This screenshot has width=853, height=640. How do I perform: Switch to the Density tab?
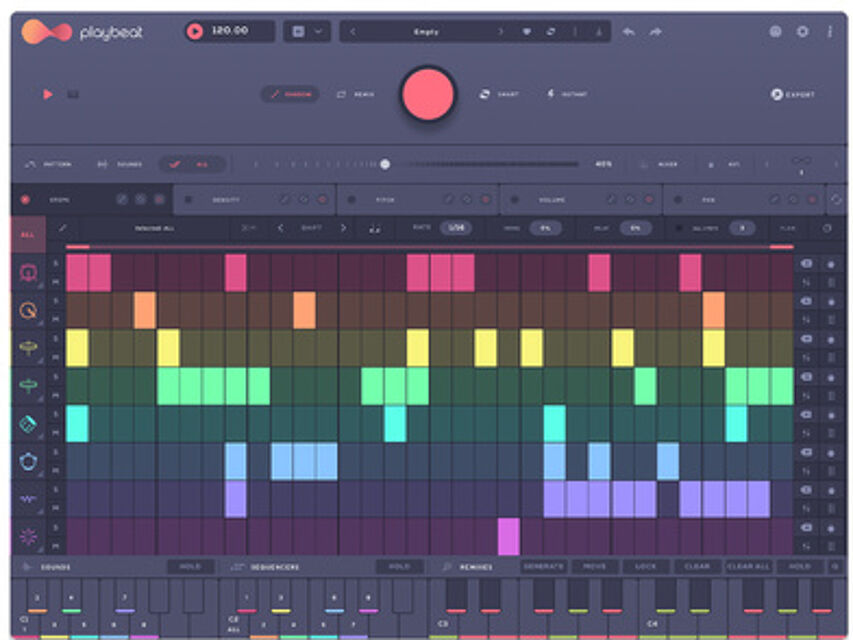(x=225, y=200)
